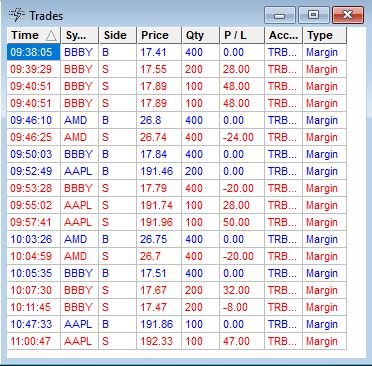Select the 09:39:29 time cell
372x366 pixels.
tap(34, 69)
